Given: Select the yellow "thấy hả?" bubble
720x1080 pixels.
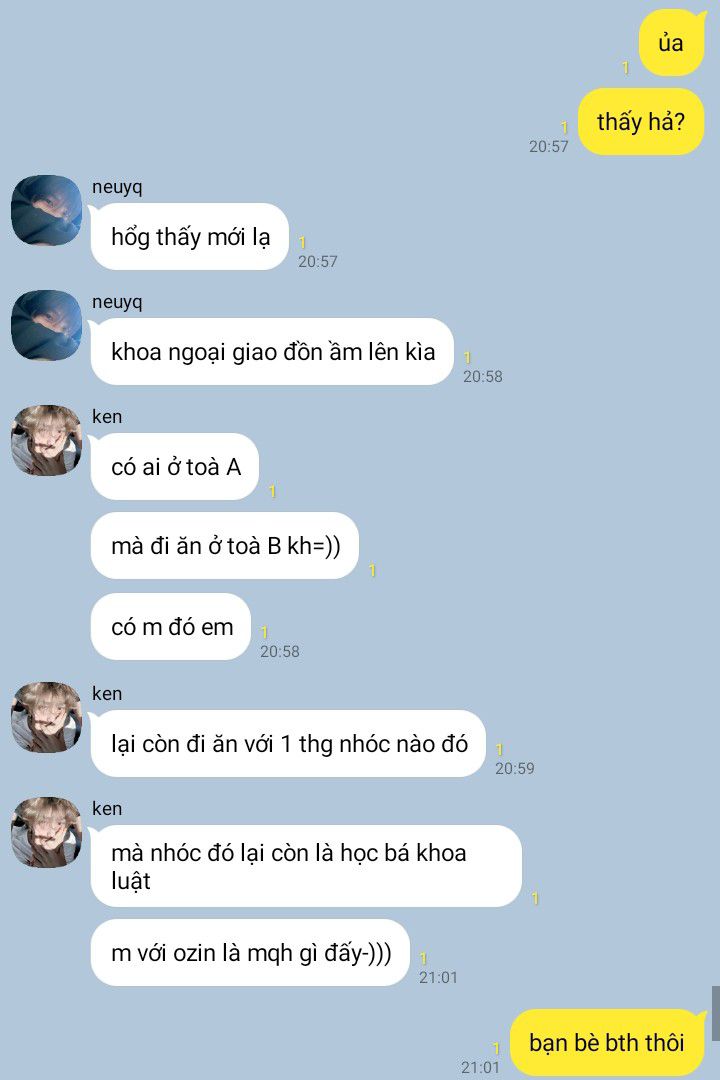Looking at the screenshot, I should point(641,121).
